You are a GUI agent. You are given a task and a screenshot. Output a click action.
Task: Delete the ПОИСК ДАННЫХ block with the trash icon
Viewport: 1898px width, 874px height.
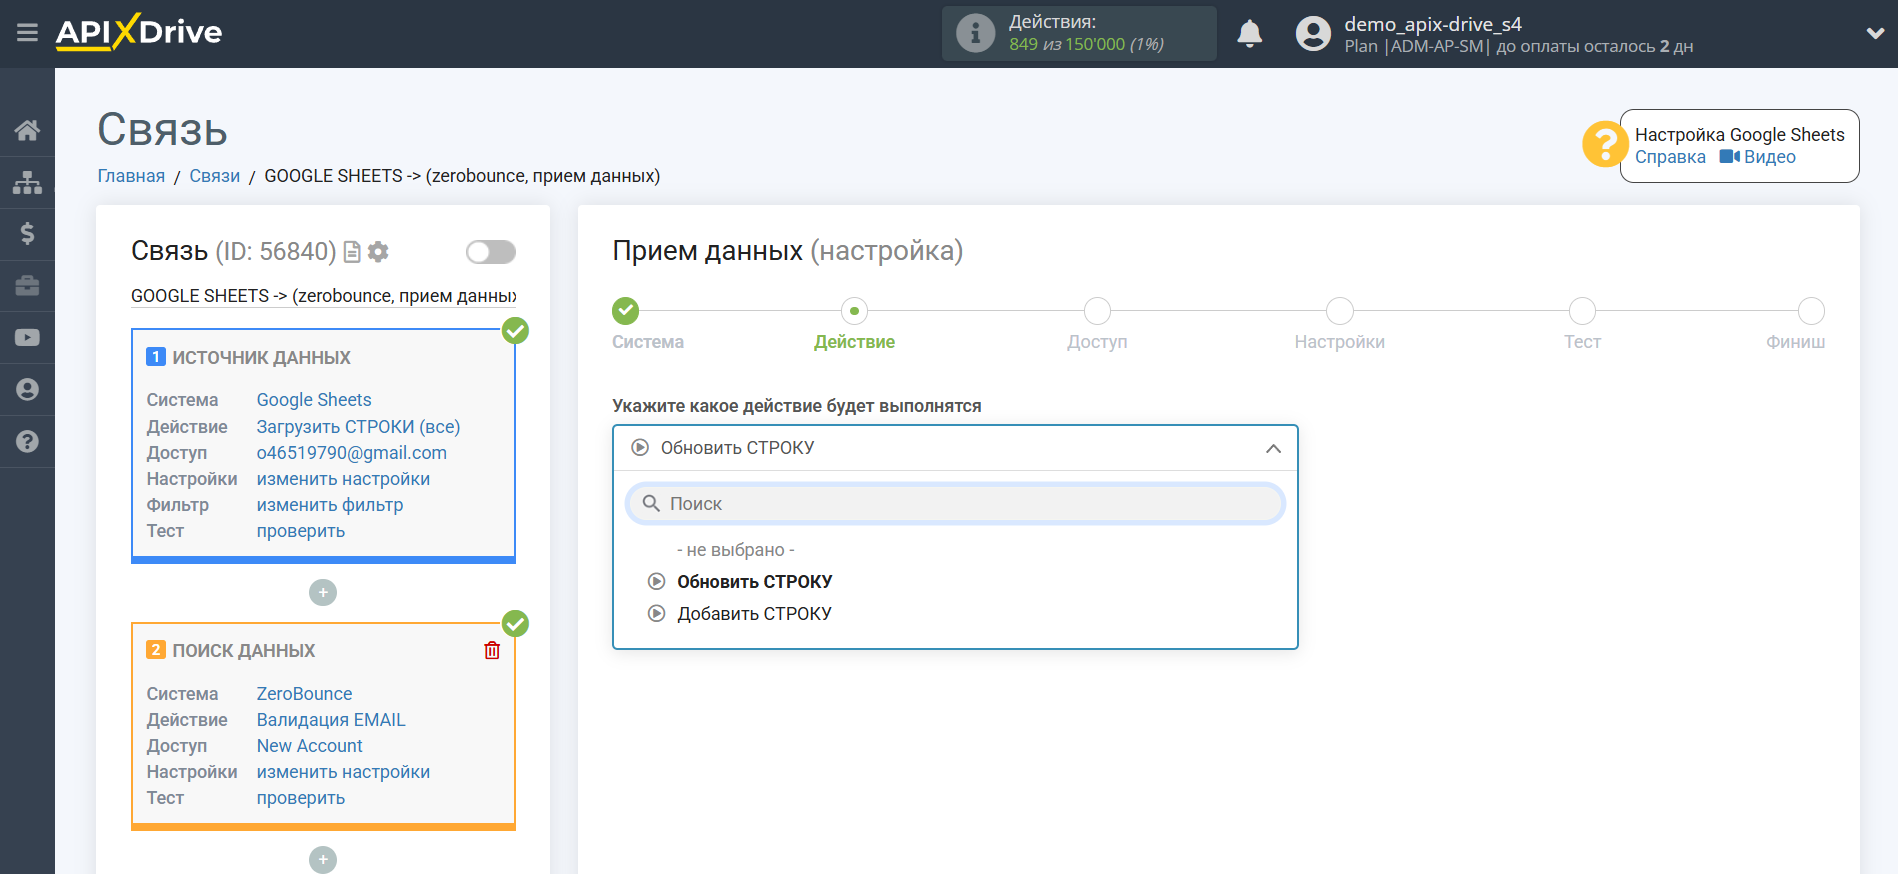tap(492, 651)
